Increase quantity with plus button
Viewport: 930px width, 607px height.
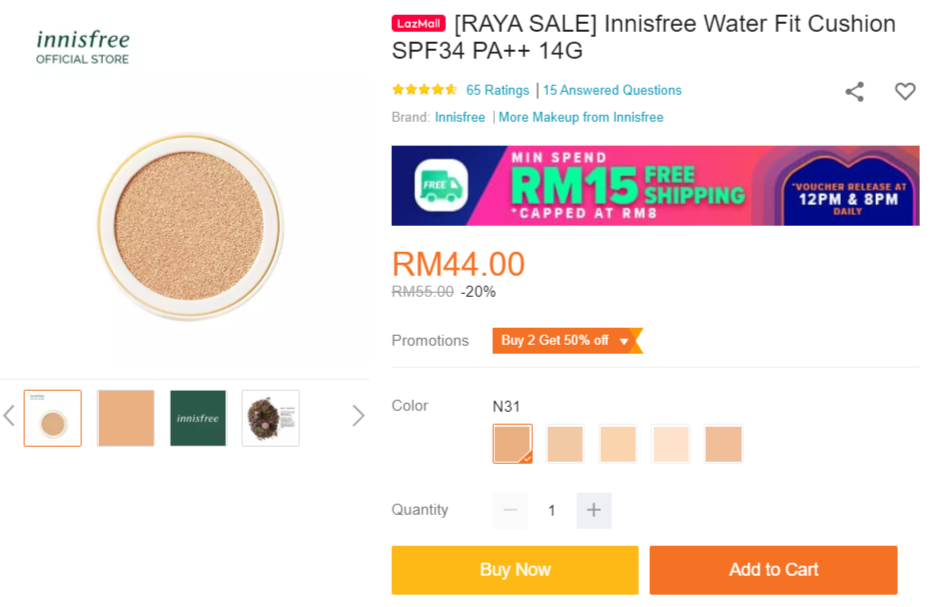pyautogui.click(x=593, y=510)
